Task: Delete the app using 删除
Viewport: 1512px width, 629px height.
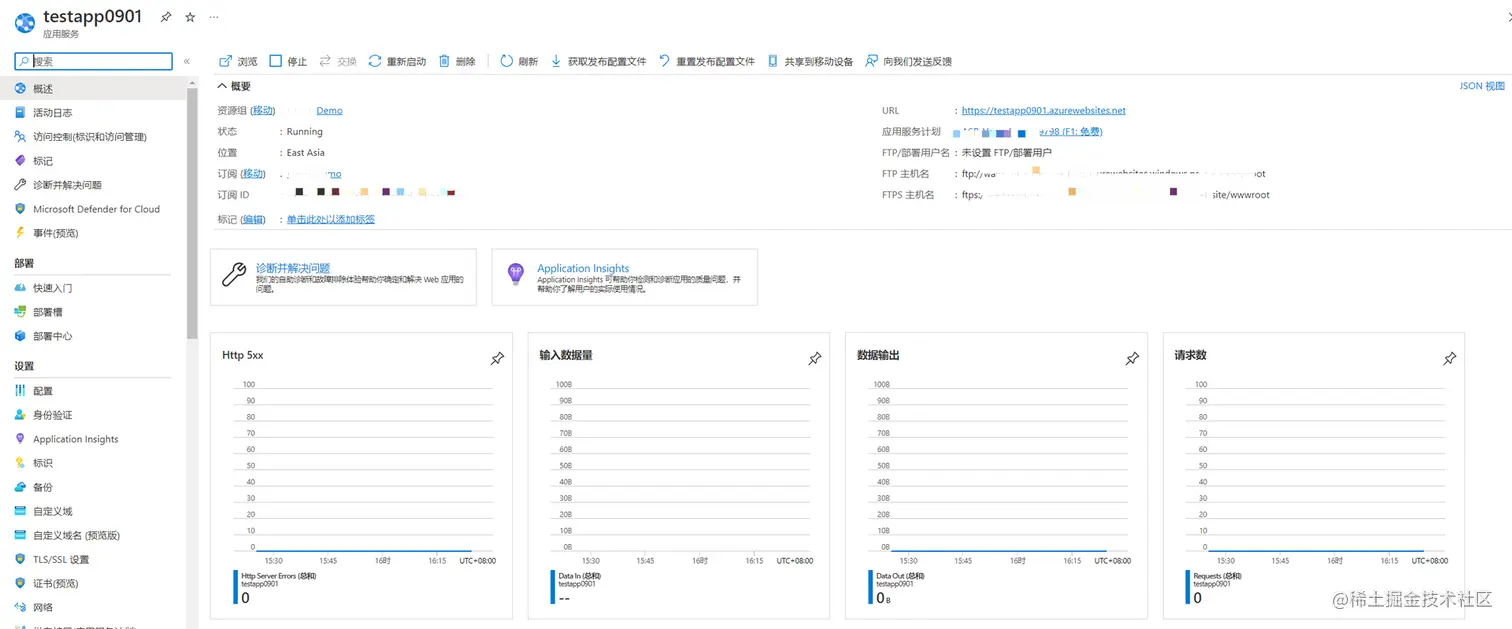Action: tap(457, 61)
